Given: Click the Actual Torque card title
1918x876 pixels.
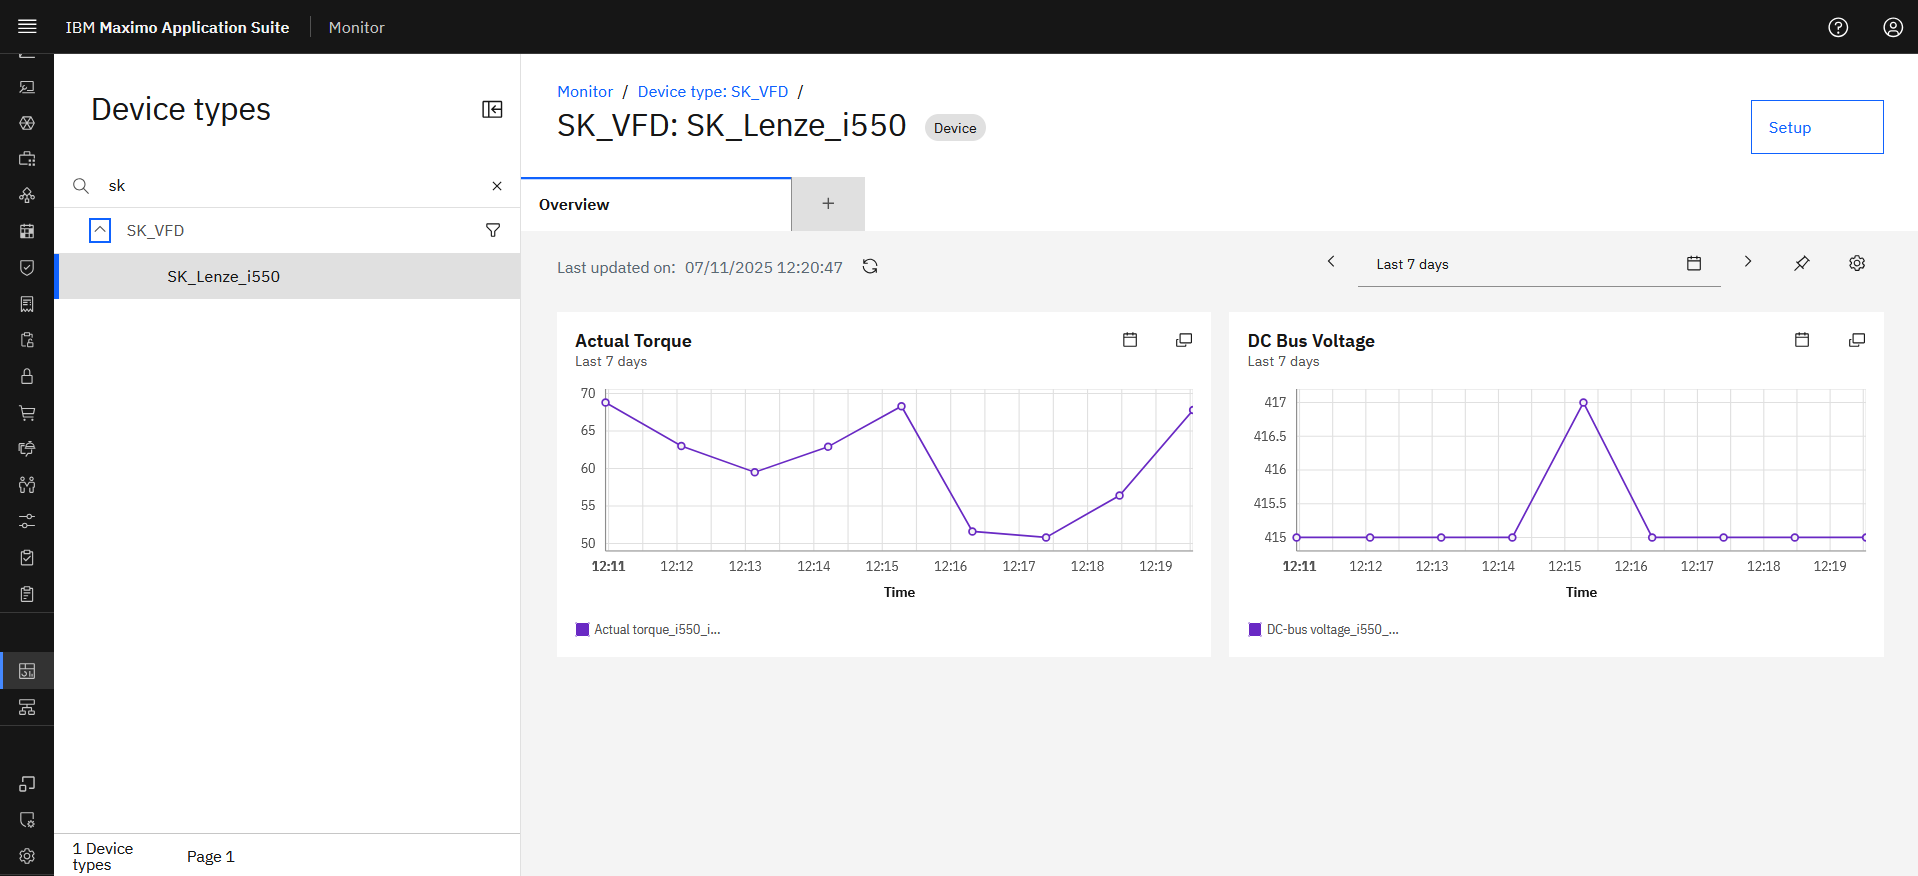Looking at the screenshot, I should (x=633, y=341).
